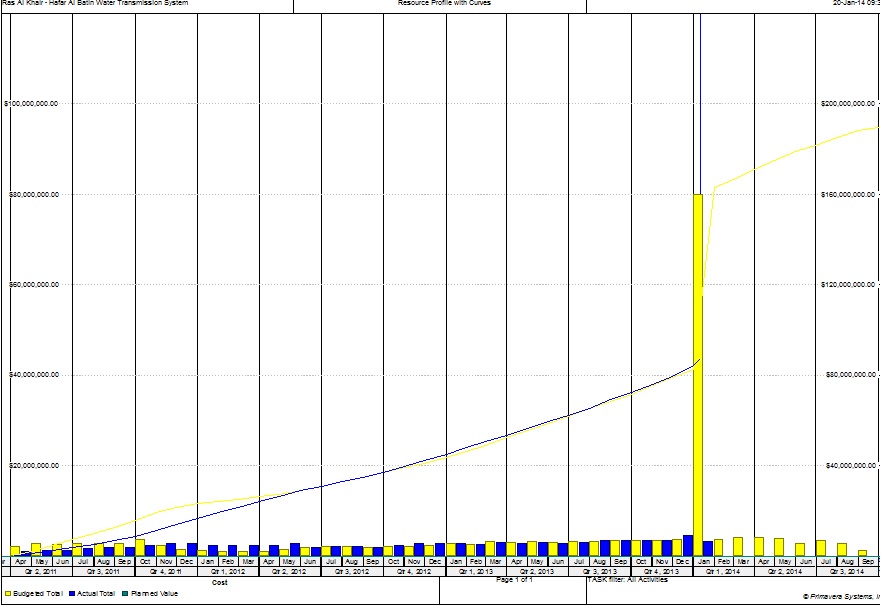Click the 'Qtr 1, 2013' timescale cell
887x615 pixels.
(x=476, y=571)
